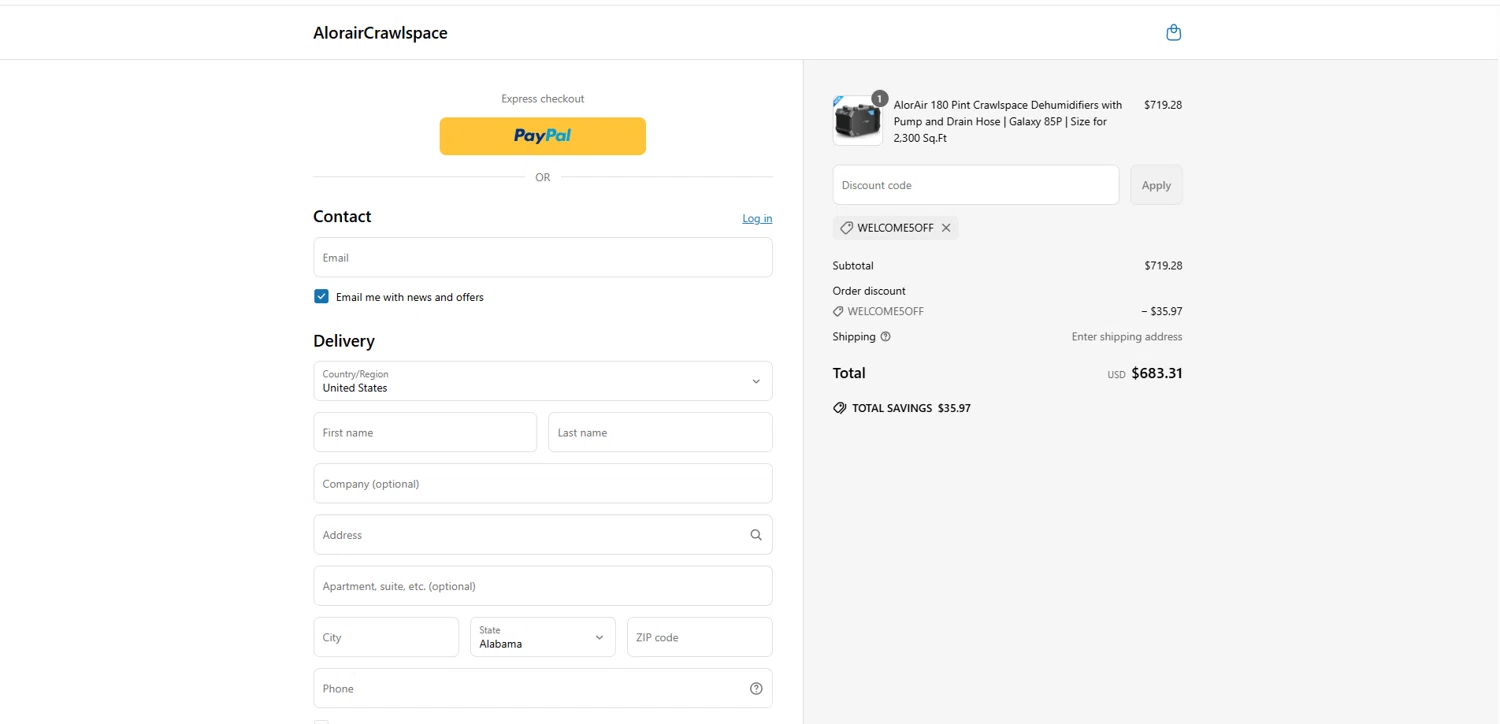Focus the ZIP code field
This screenshot has width=1500, height=724.
coord(700,637)
